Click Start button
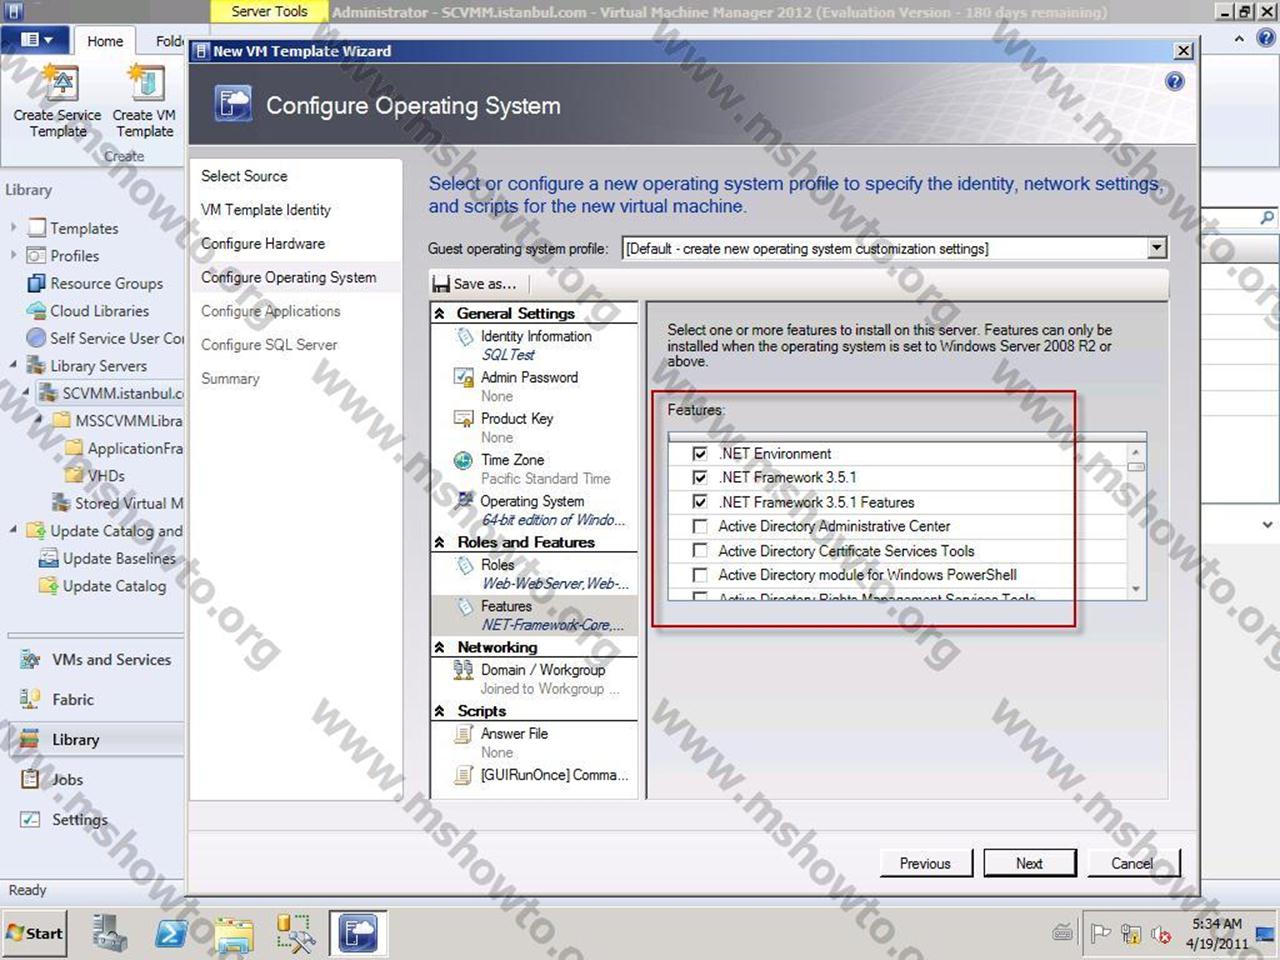 click(x=36, y=933)
